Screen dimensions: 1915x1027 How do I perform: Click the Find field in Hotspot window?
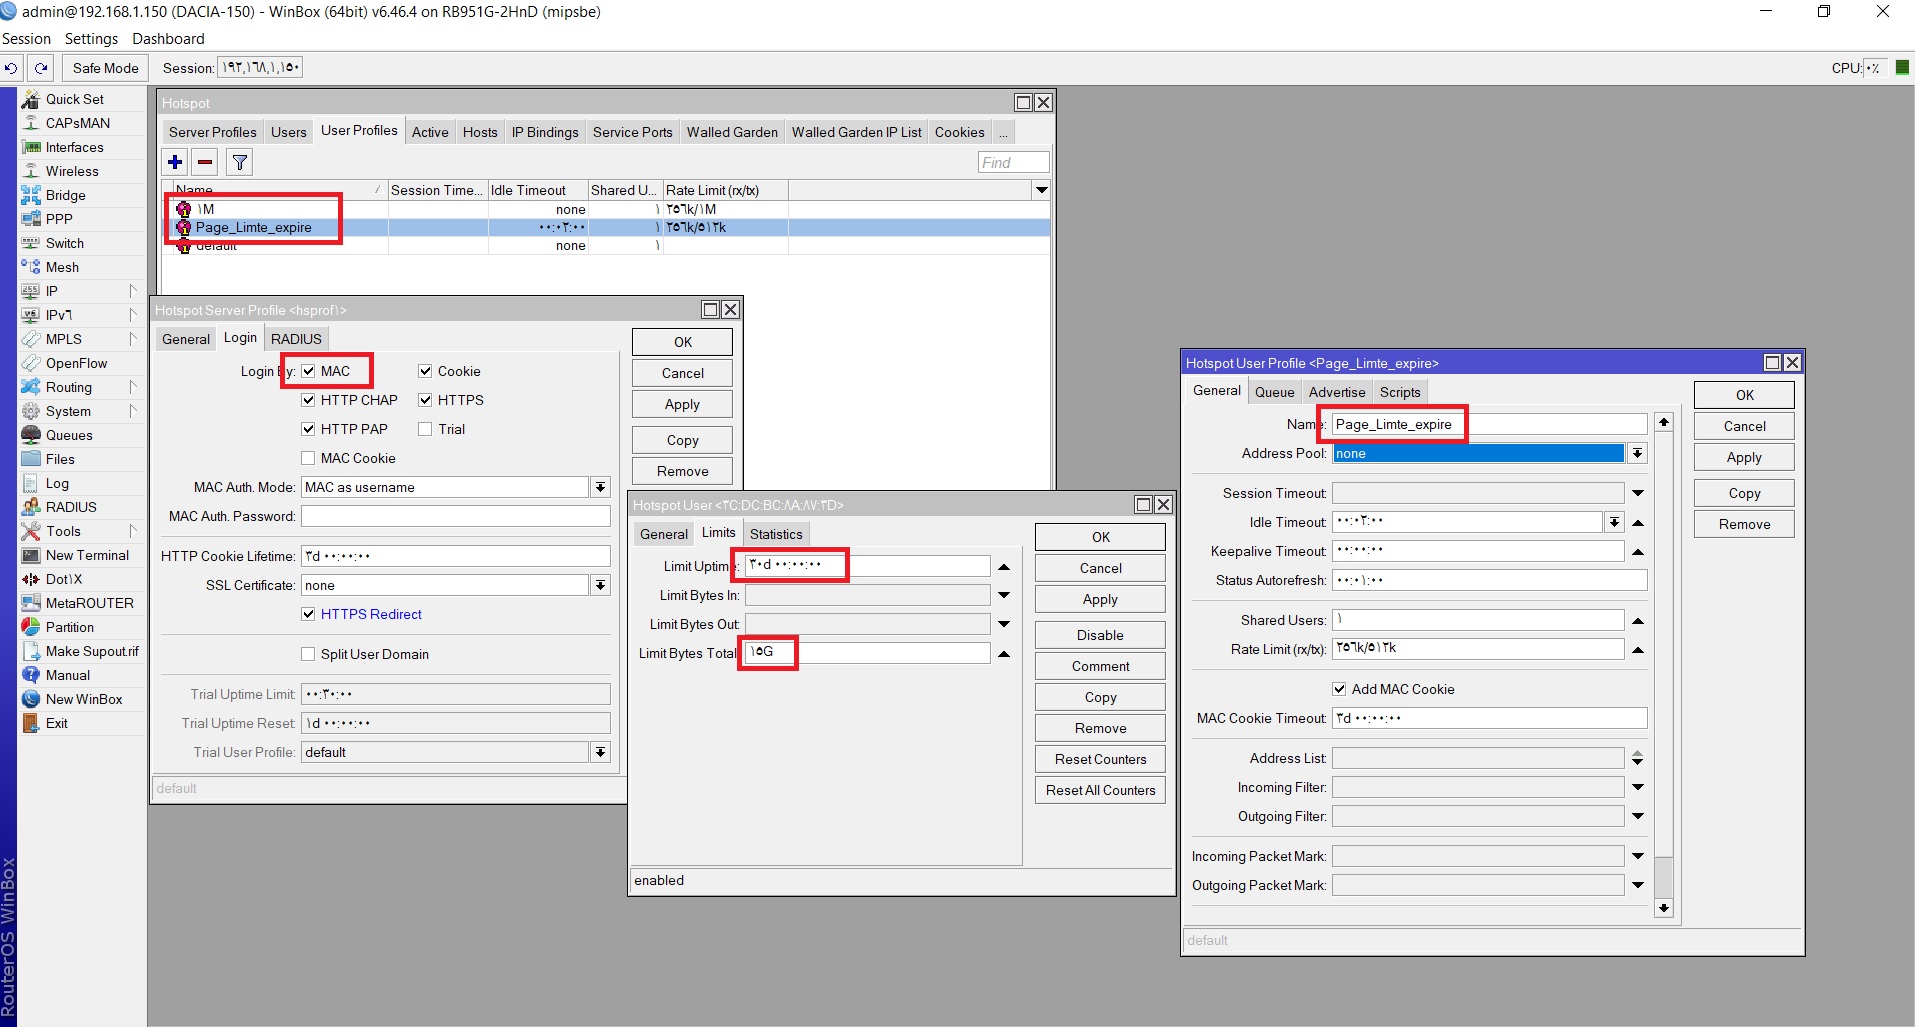point(1013,162)
